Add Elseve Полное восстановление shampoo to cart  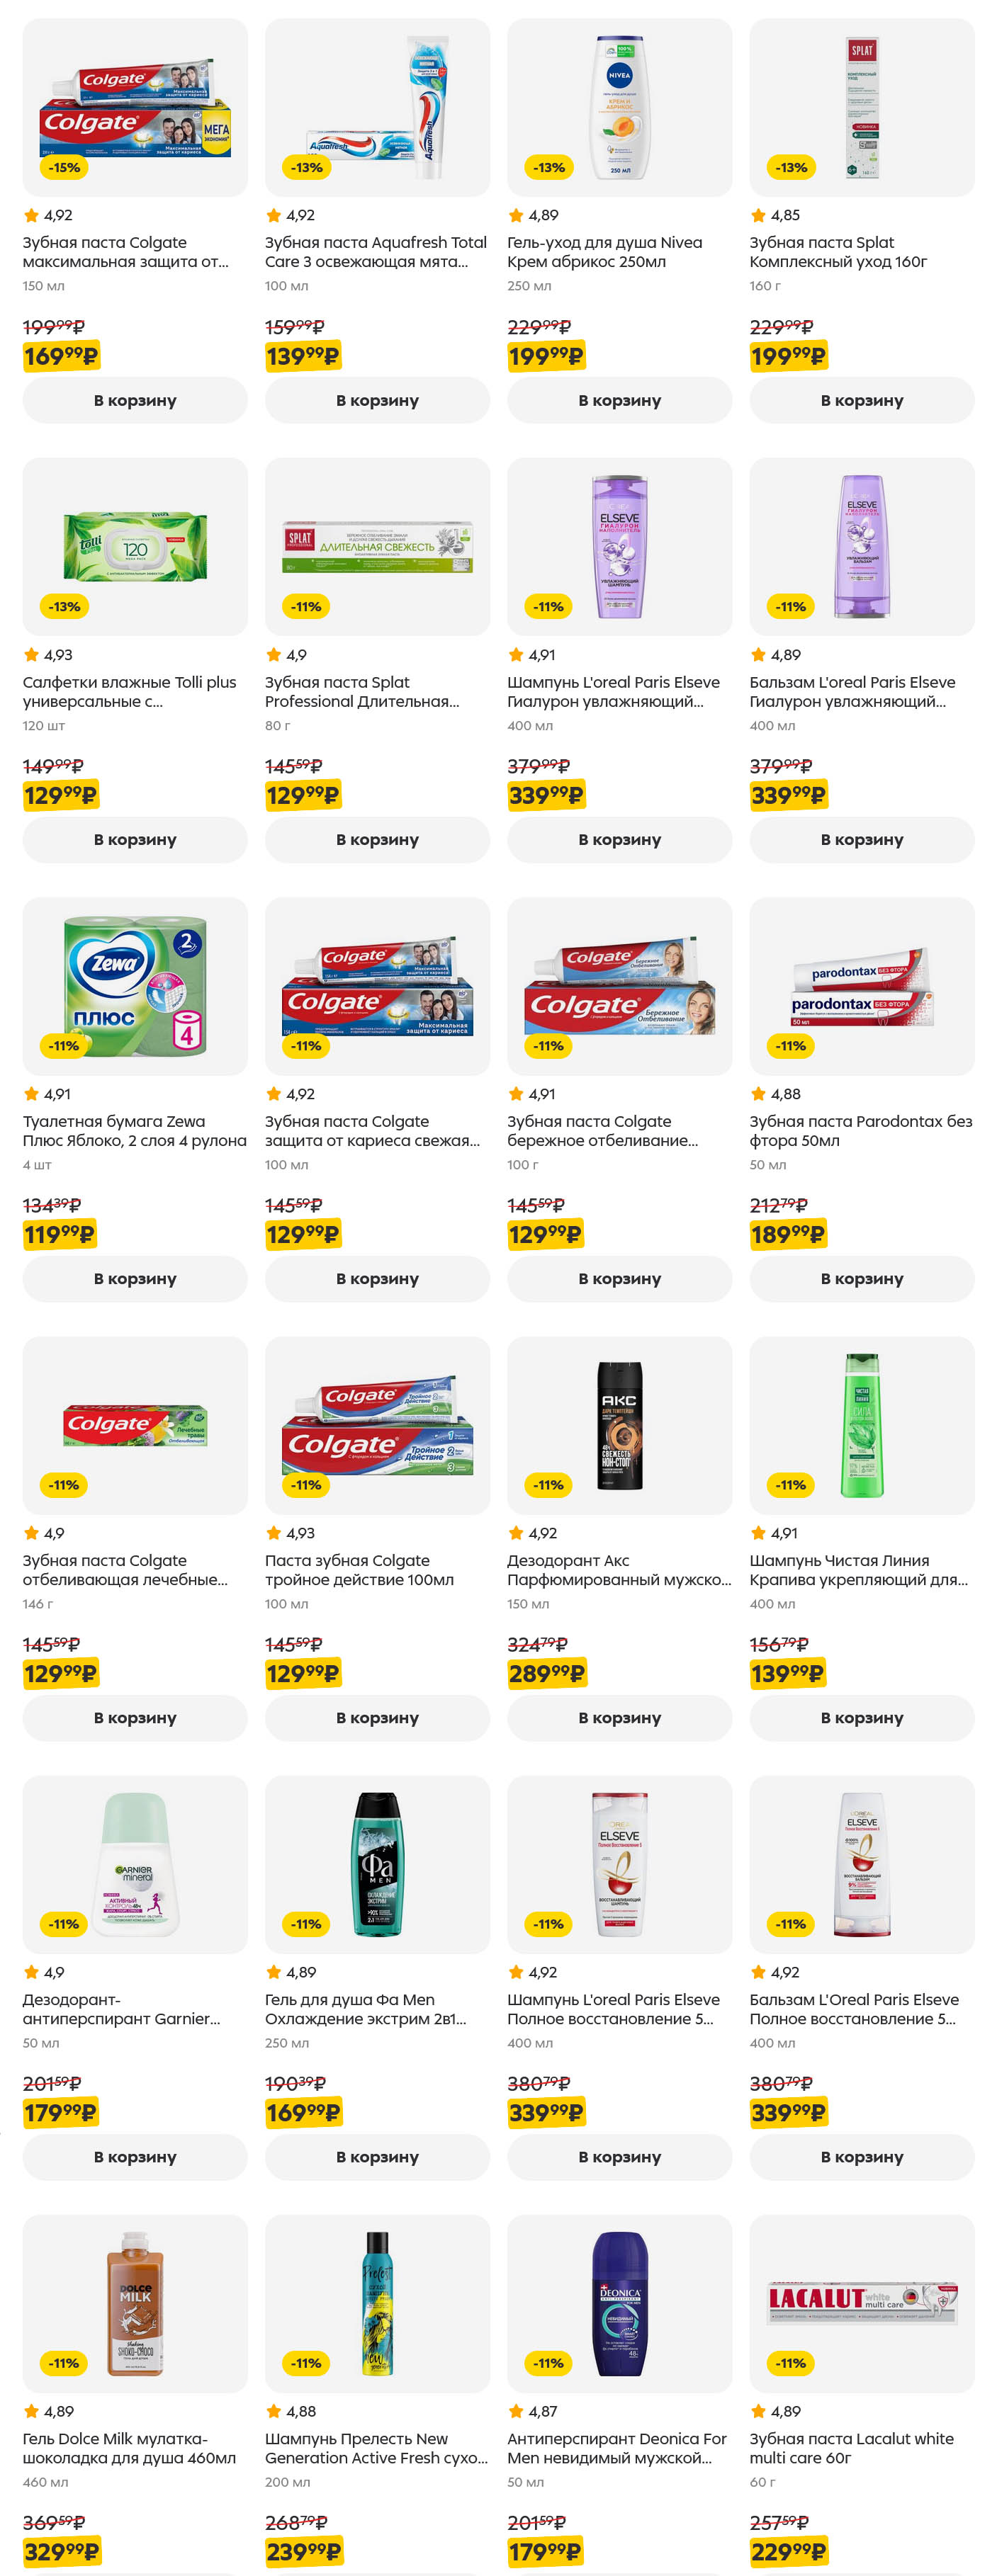(x=619, y=2156)
